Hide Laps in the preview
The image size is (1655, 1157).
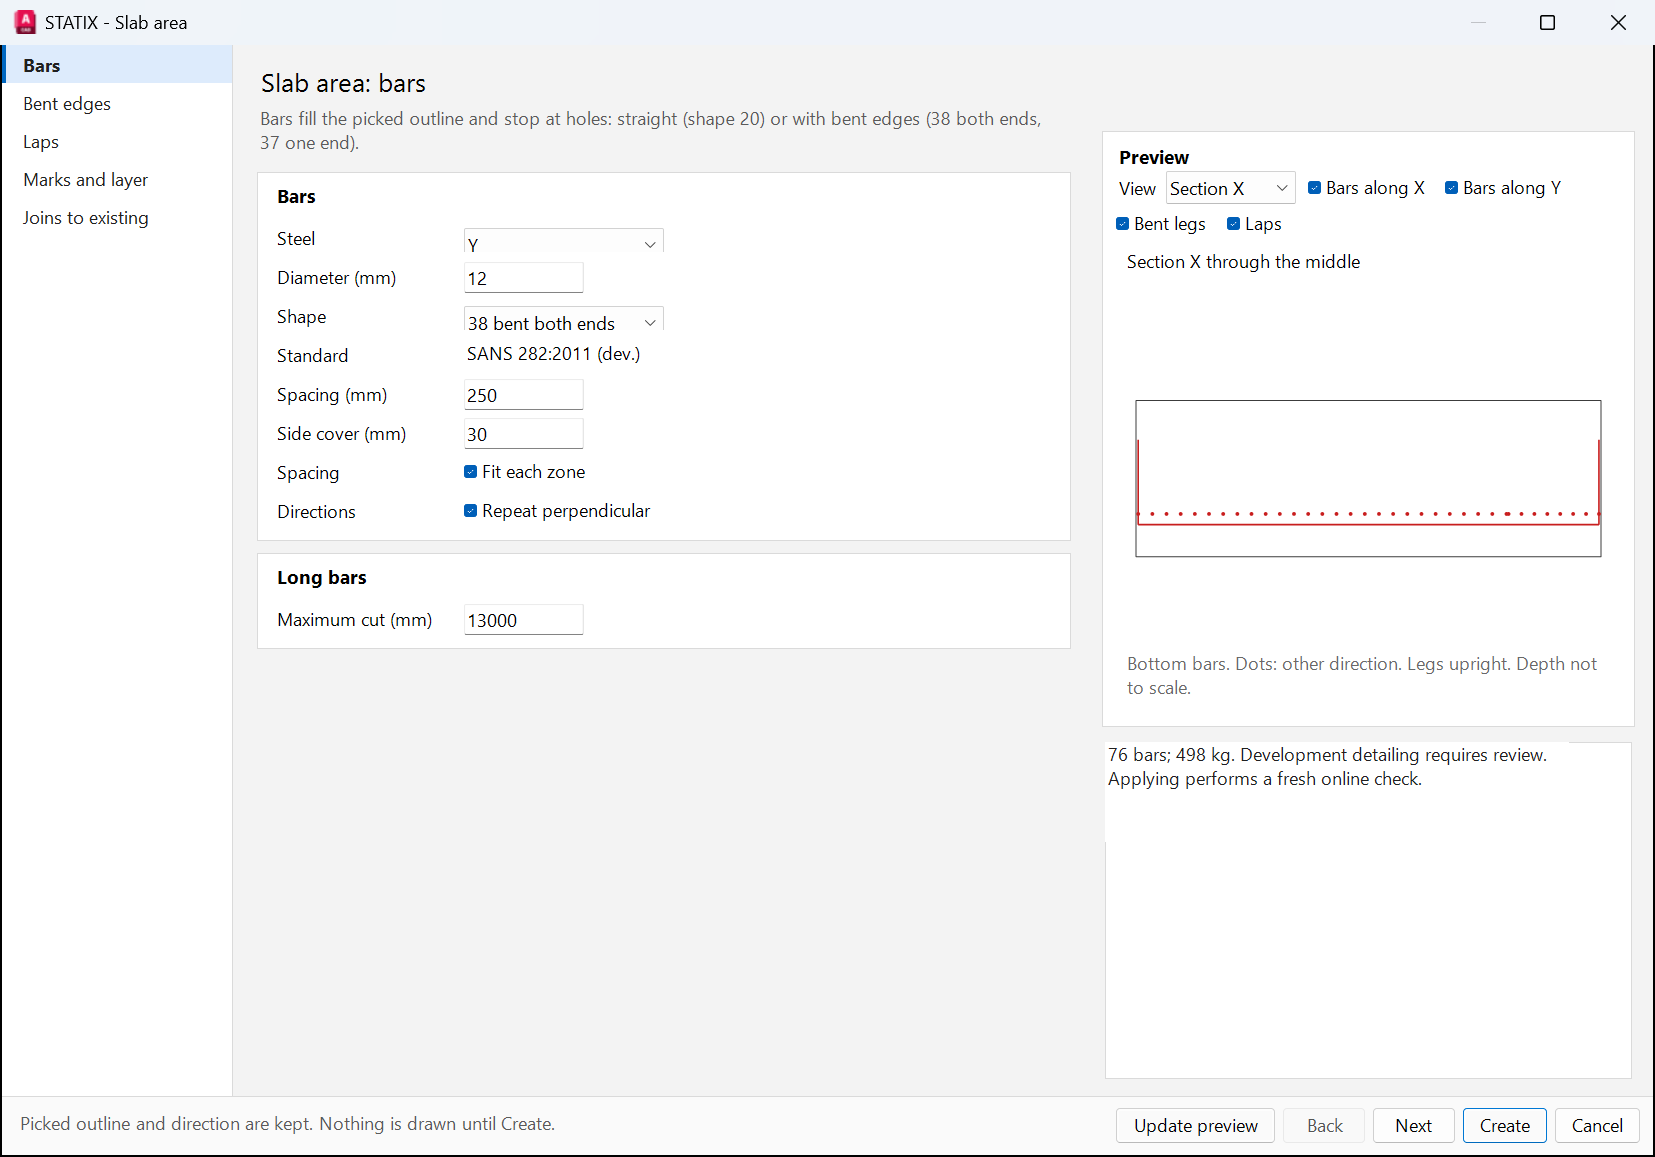[x=1234, y=224]
